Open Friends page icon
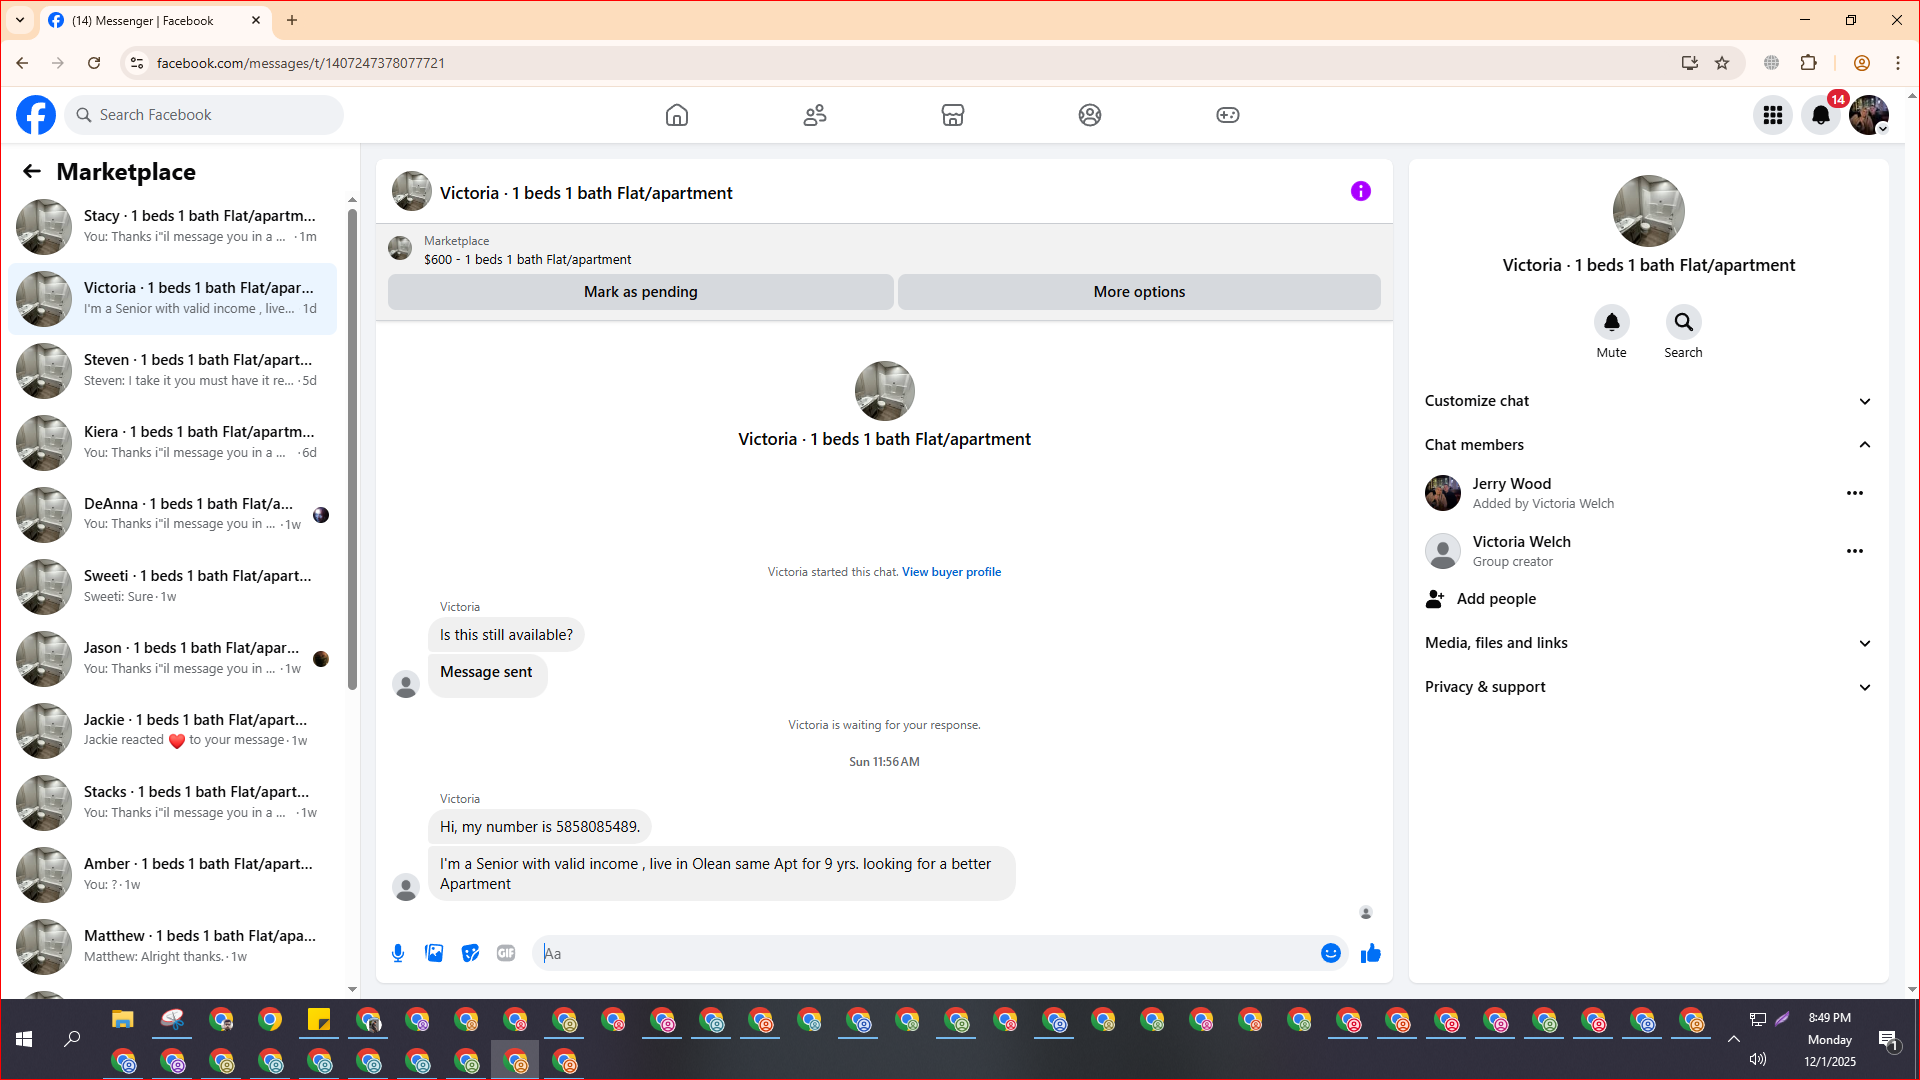This screenshot has height=1080, width=1920. coord(815,115)
